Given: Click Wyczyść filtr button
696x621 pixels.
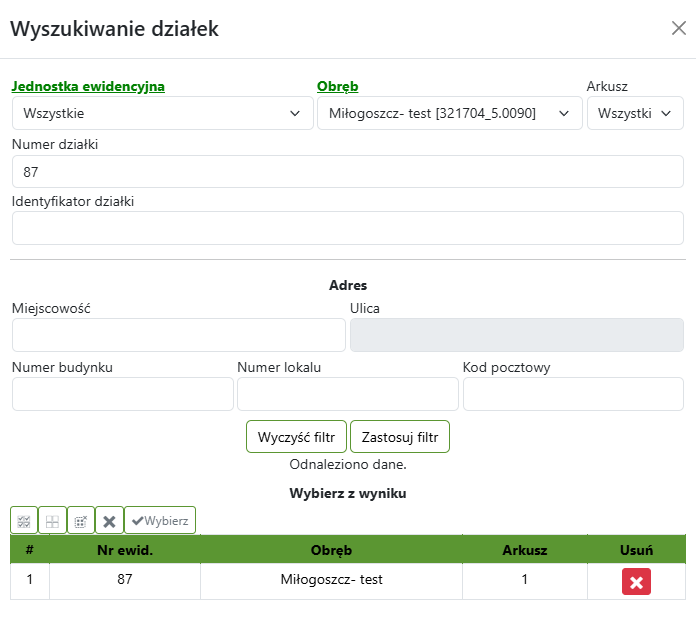Looking at the screenshot, I should [x=296, y=437].
